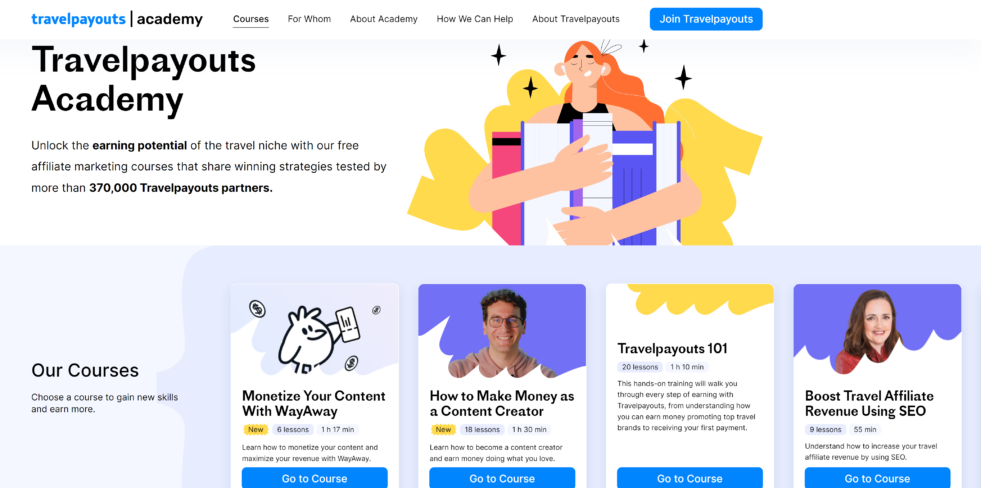Go to Course for WayAway monetization
The width and height of the screenshot is (981, 488).
click(x=315, y=478)
